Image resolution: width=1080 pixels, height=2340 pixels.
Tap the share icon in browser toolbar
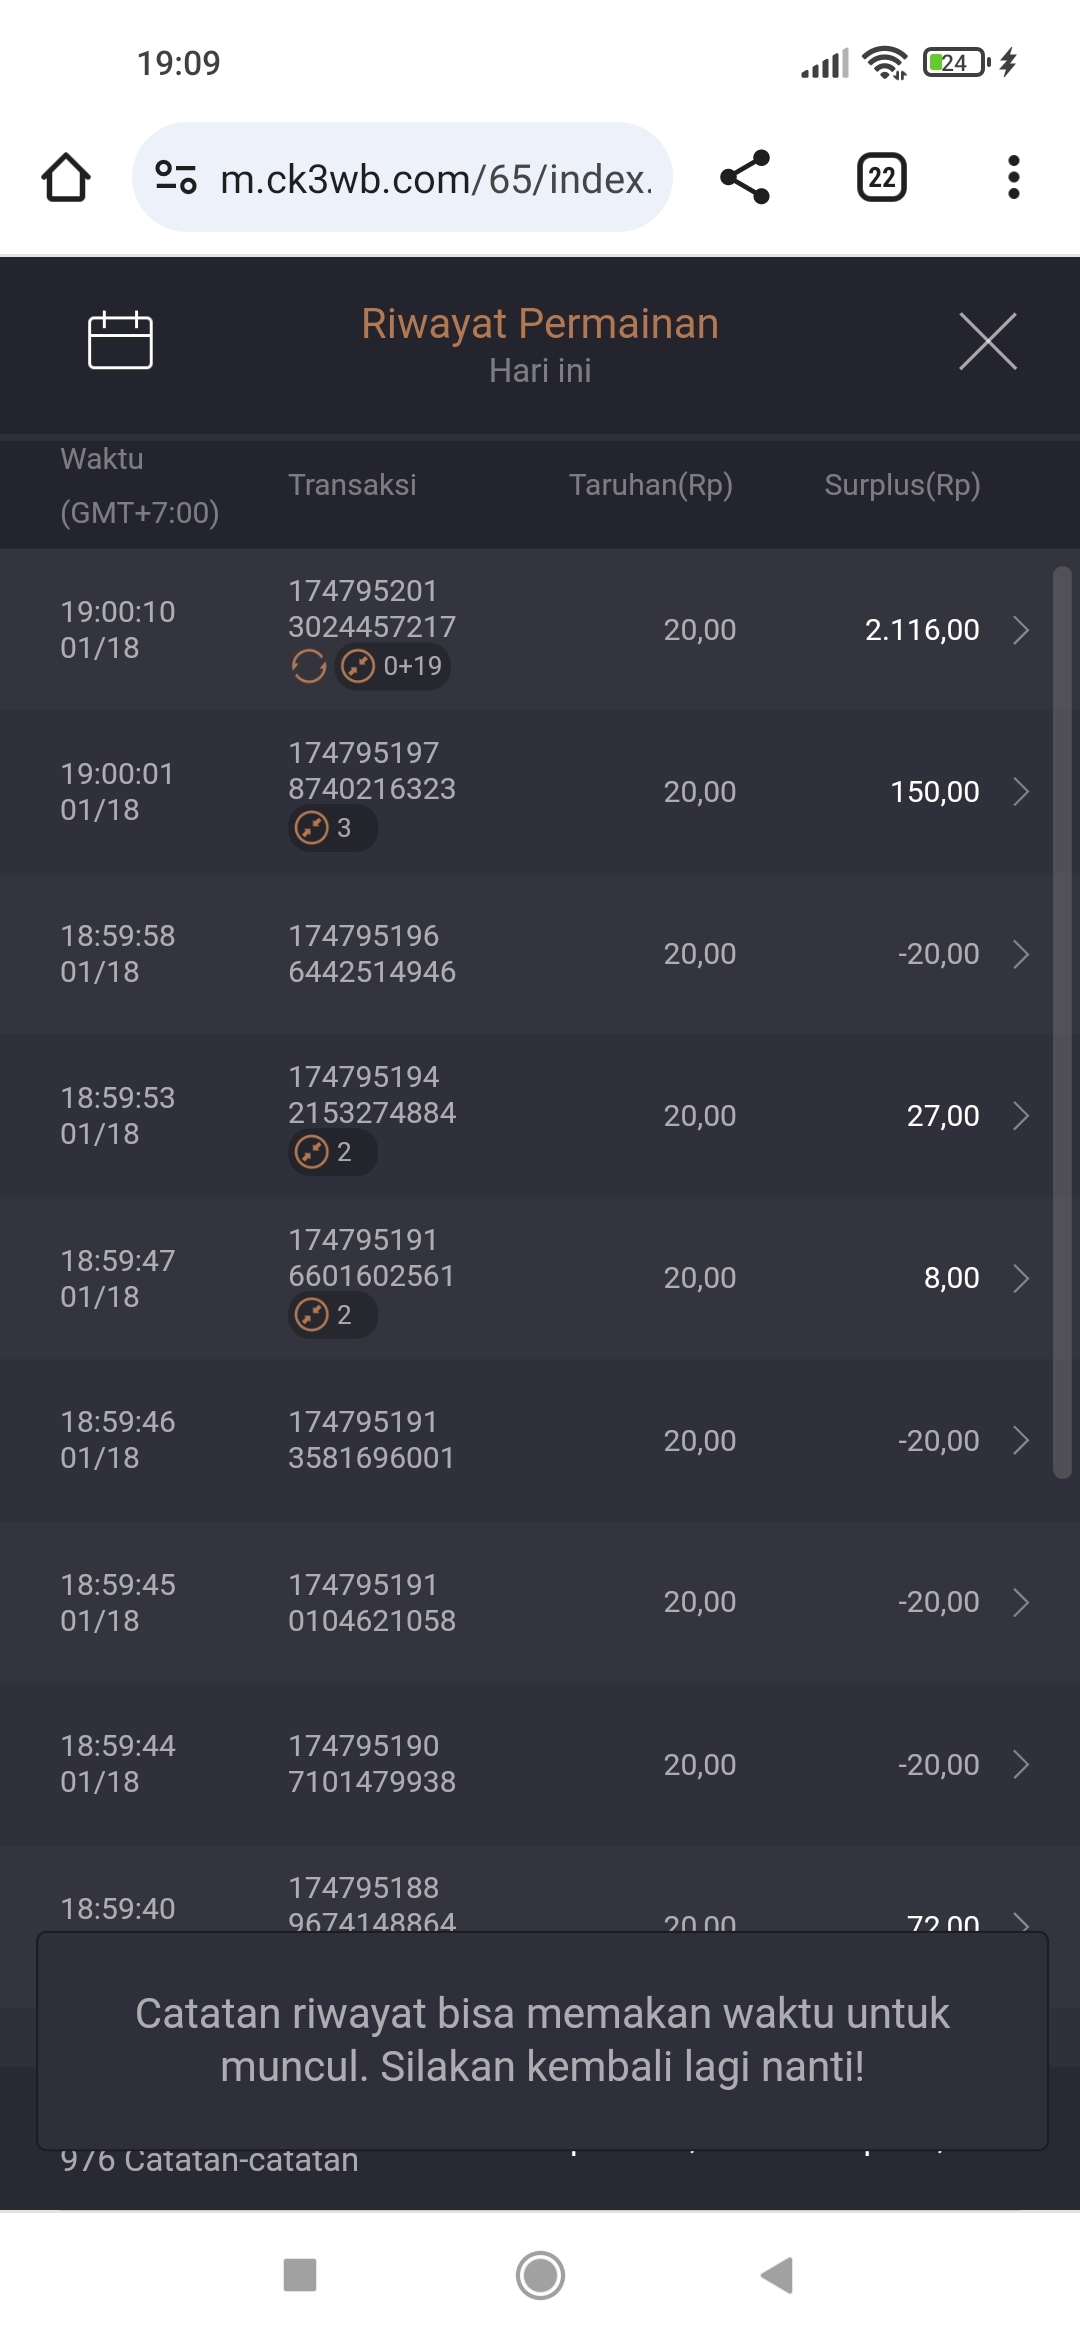pos(745,178)
